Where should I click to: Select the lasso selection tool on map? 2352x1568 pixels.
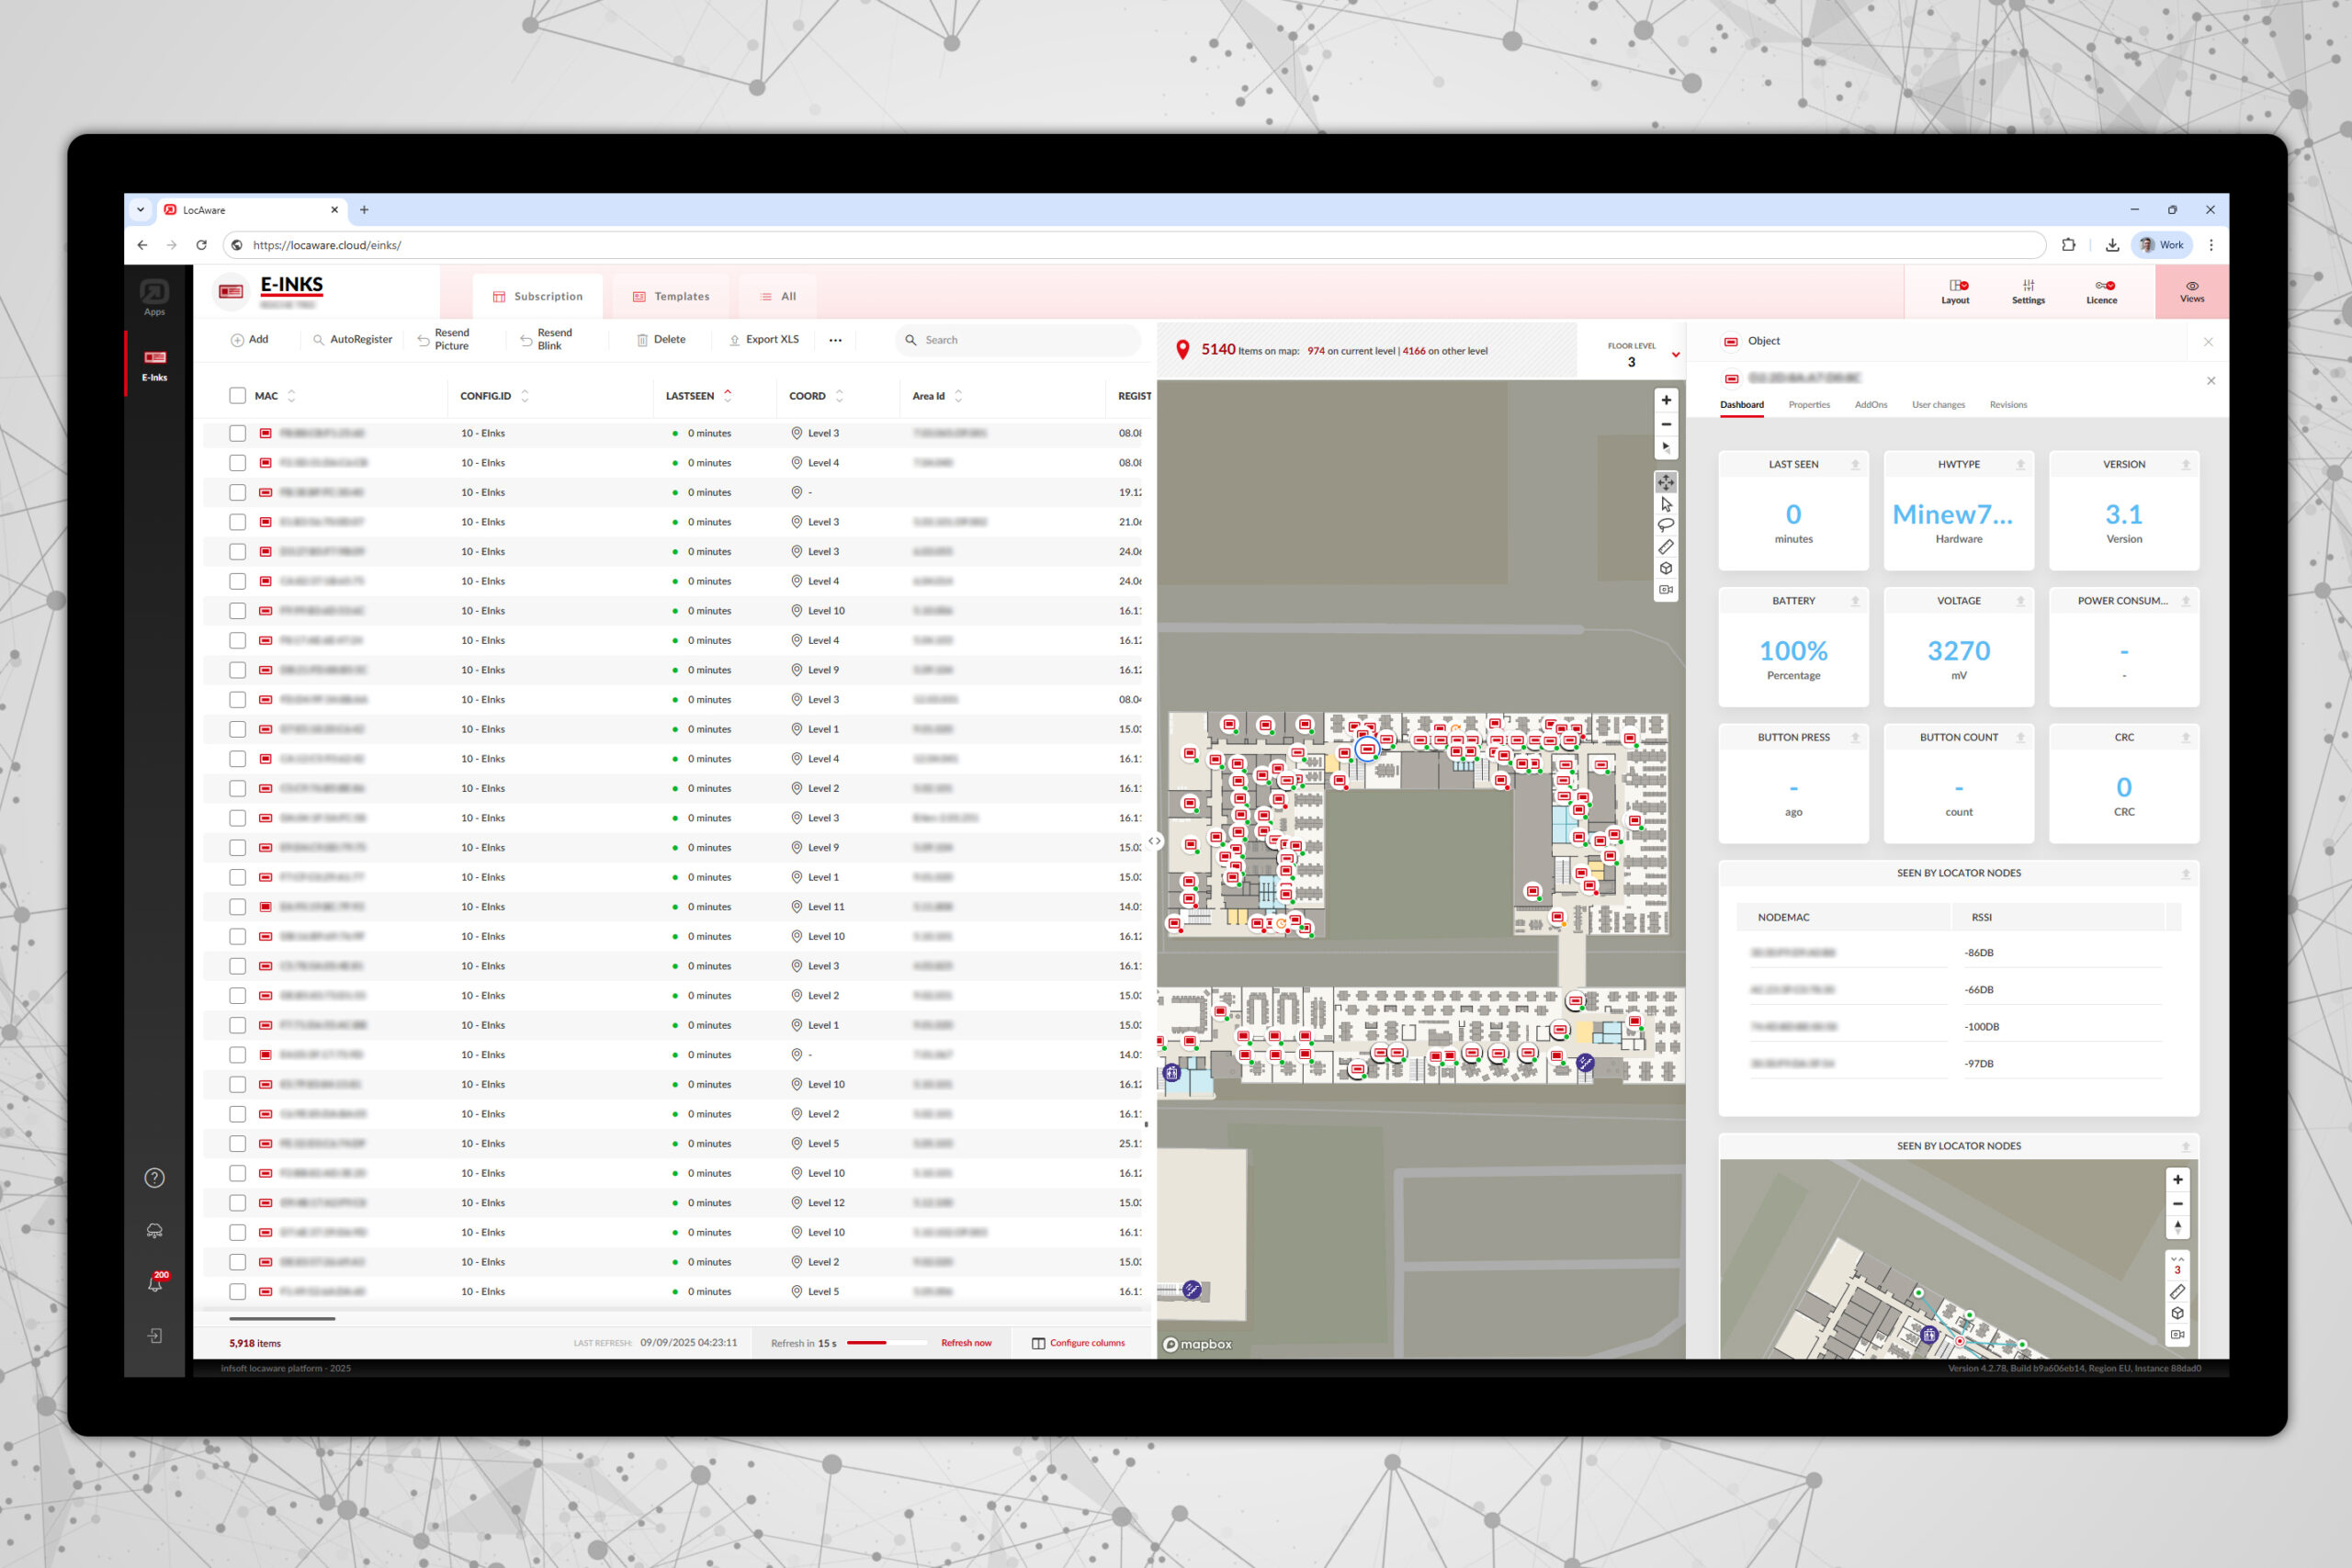pos(1666,525)
